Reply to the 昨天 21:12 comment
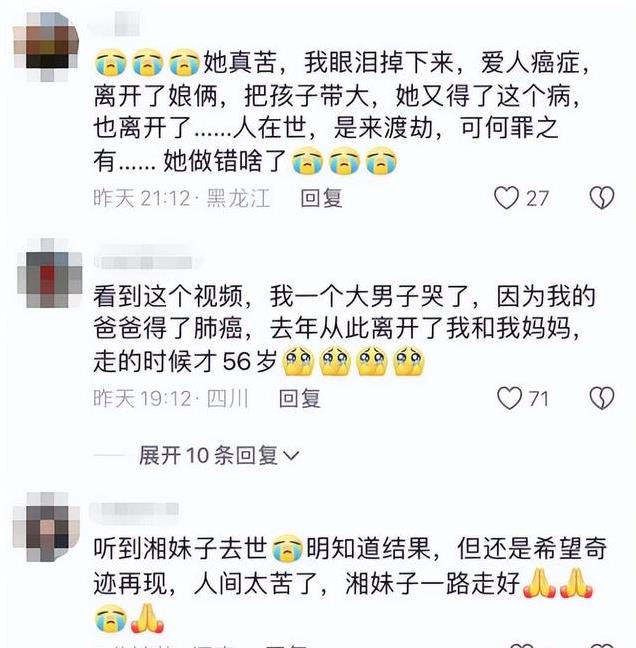636x648 pixels. click(322, 198)
